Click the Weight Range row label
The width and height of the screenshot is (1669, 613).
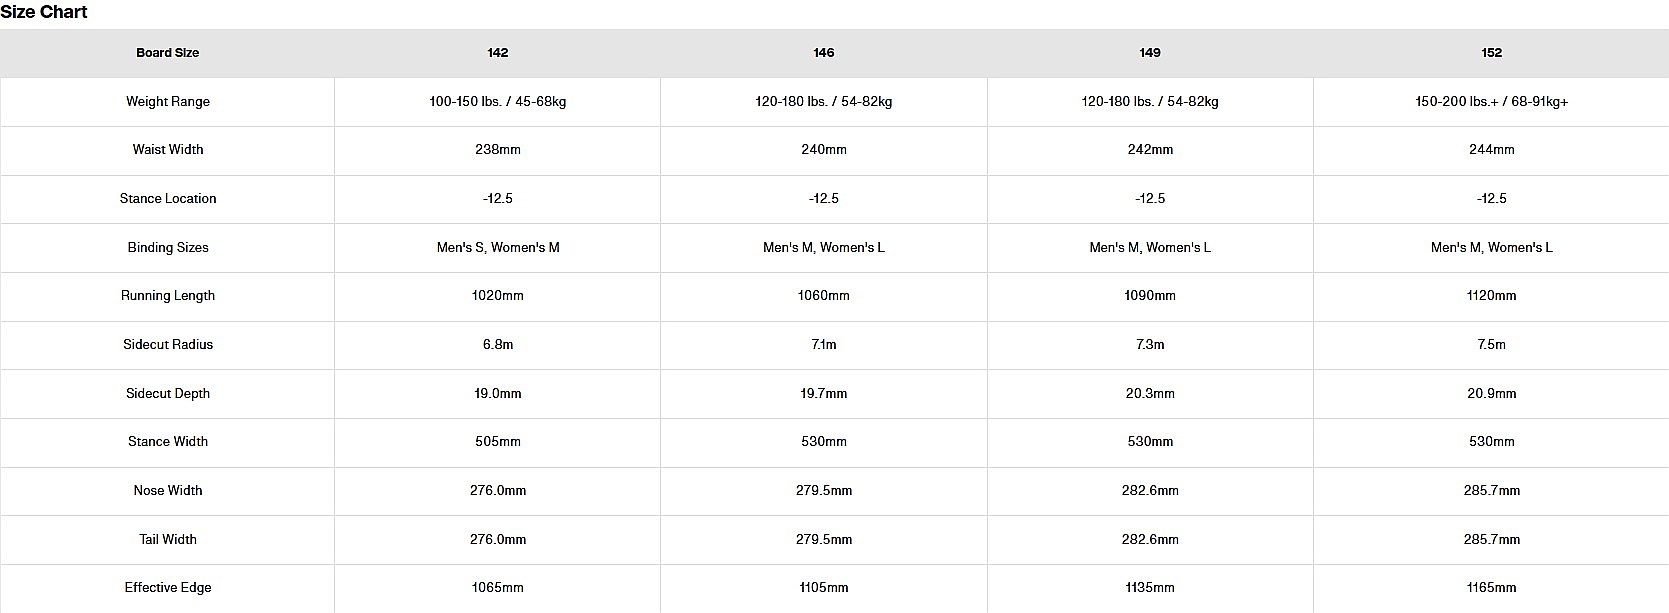click(x=168, y=101)
